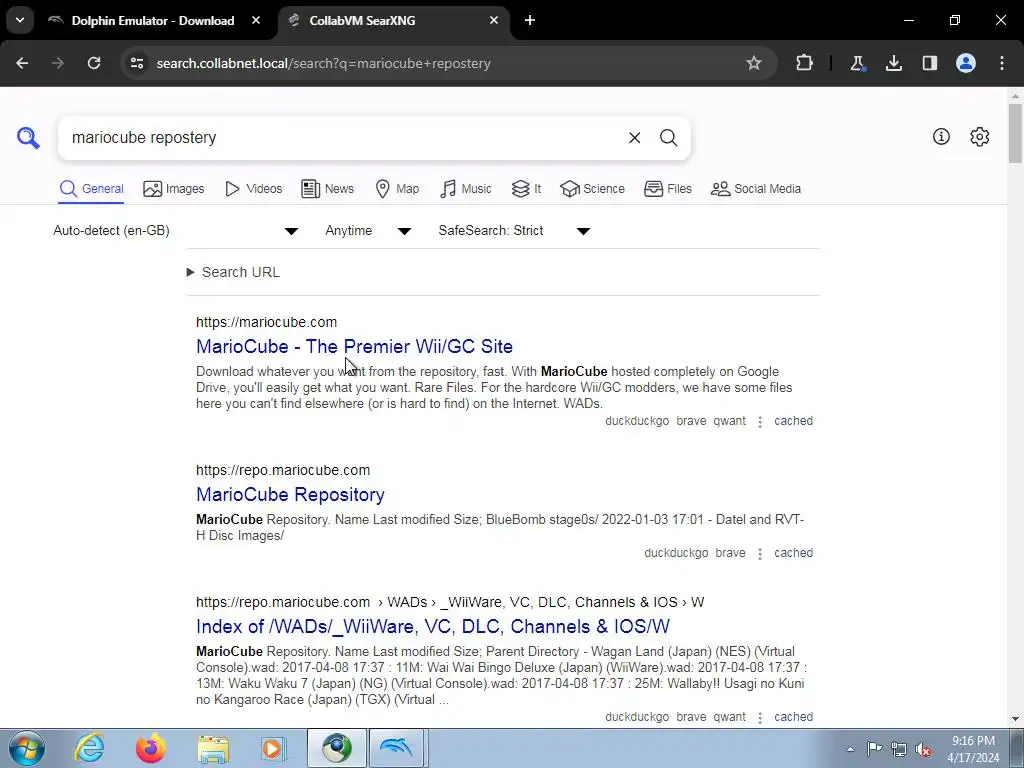Open MarioCube - The Premier Wii/GC Site
This screenshot has height=768, width=1024.
(x=354, y=347)
